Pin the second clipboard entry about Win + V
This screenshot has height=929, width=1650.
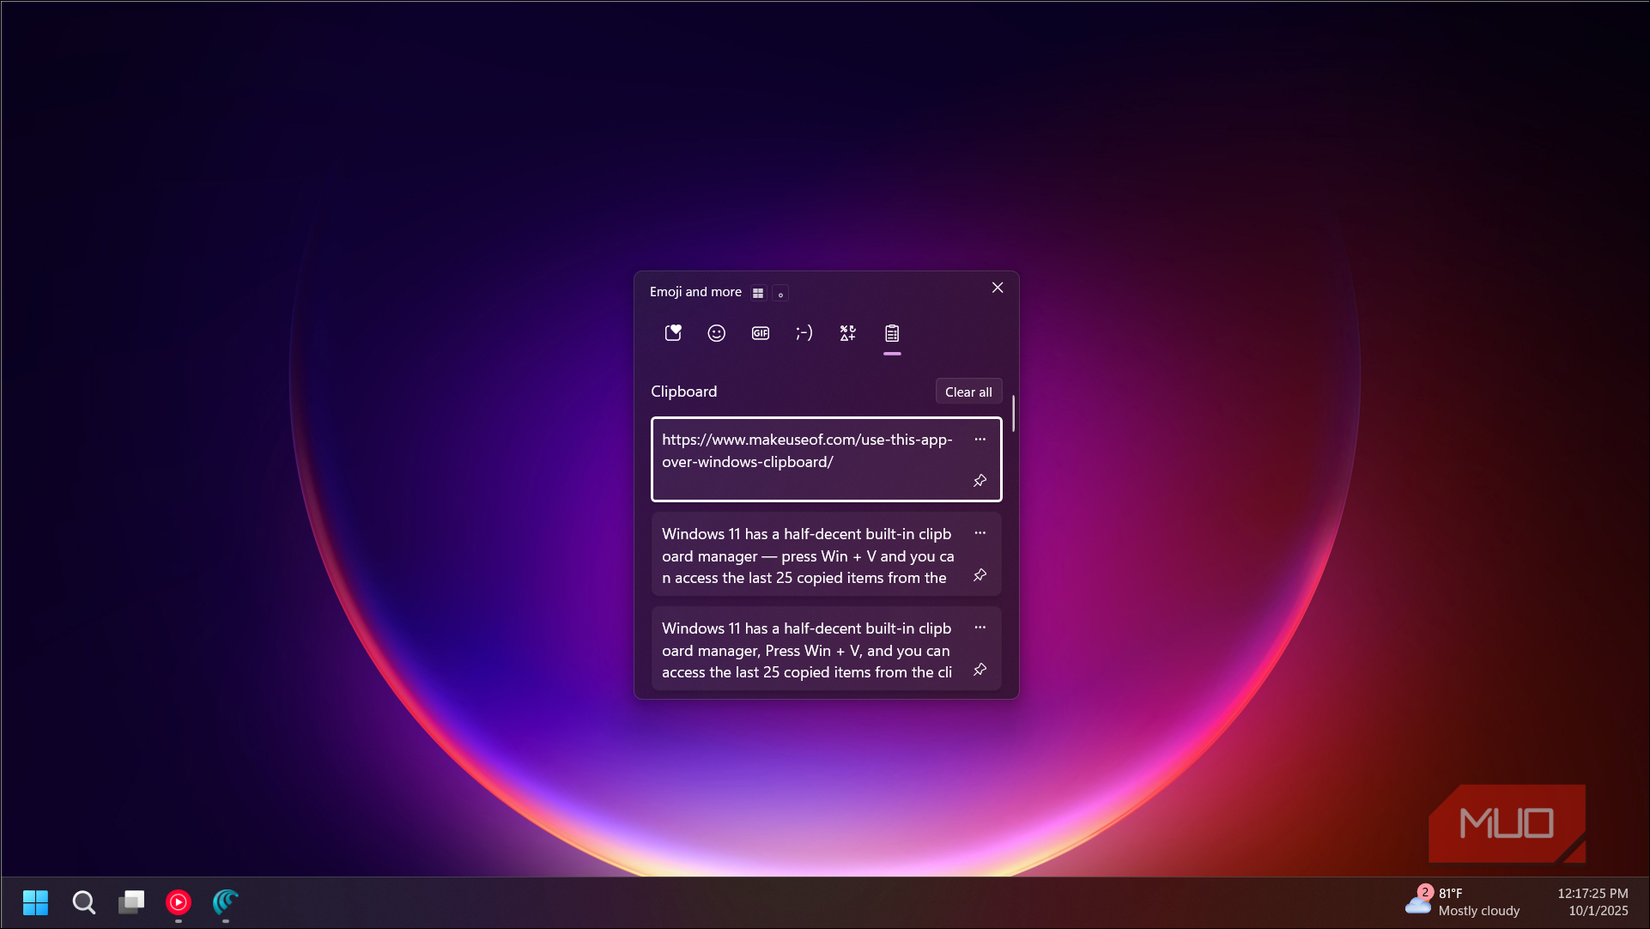tap(980, 575)
